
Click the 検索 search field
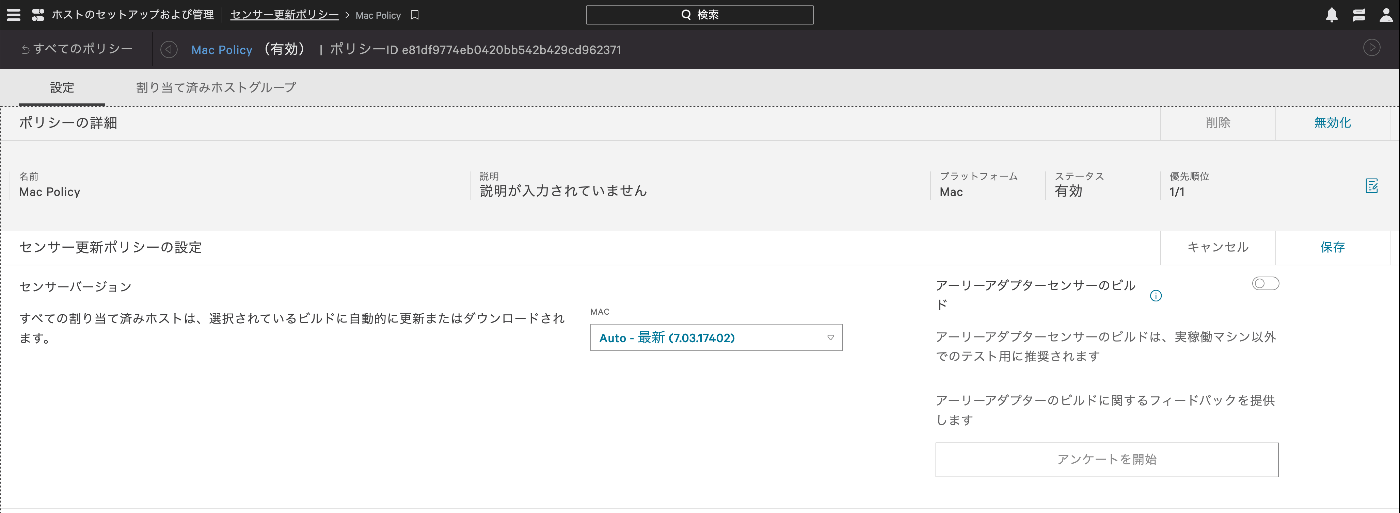point(700,15)
